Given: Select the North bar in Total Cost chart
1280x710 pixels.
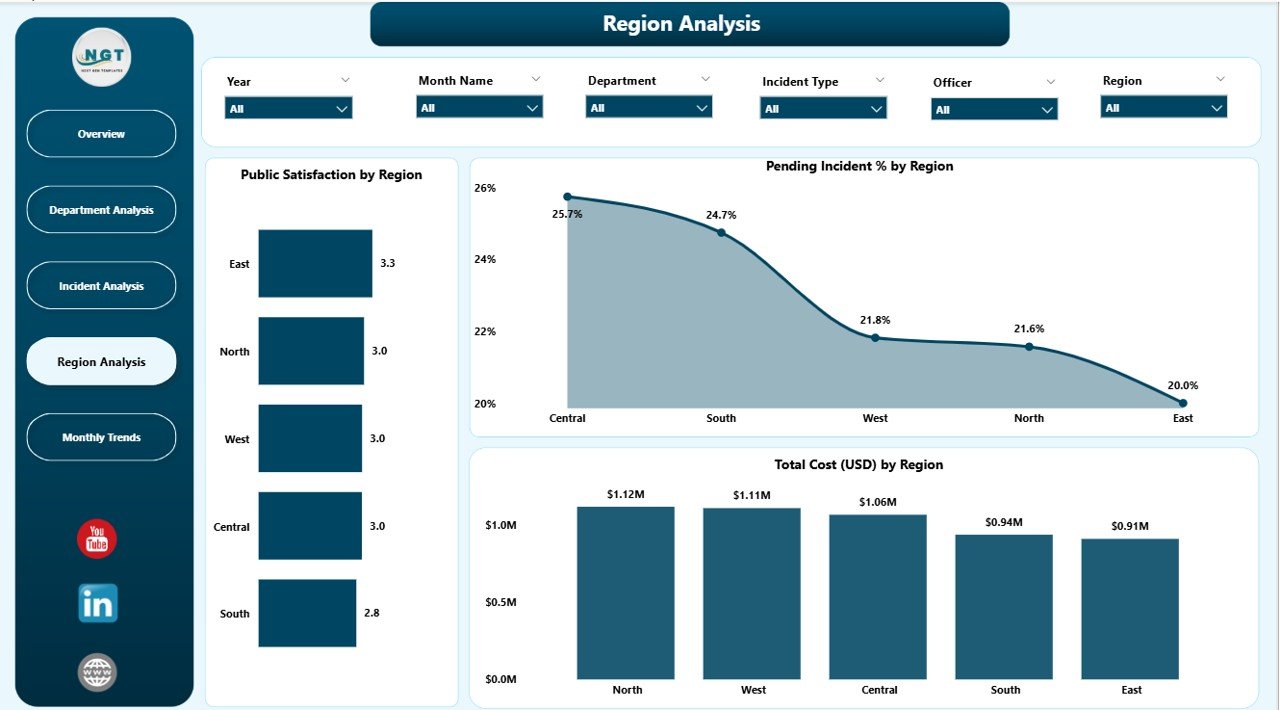Looking at the screenshot, I should pyautogui.click(x=626, y=592).
